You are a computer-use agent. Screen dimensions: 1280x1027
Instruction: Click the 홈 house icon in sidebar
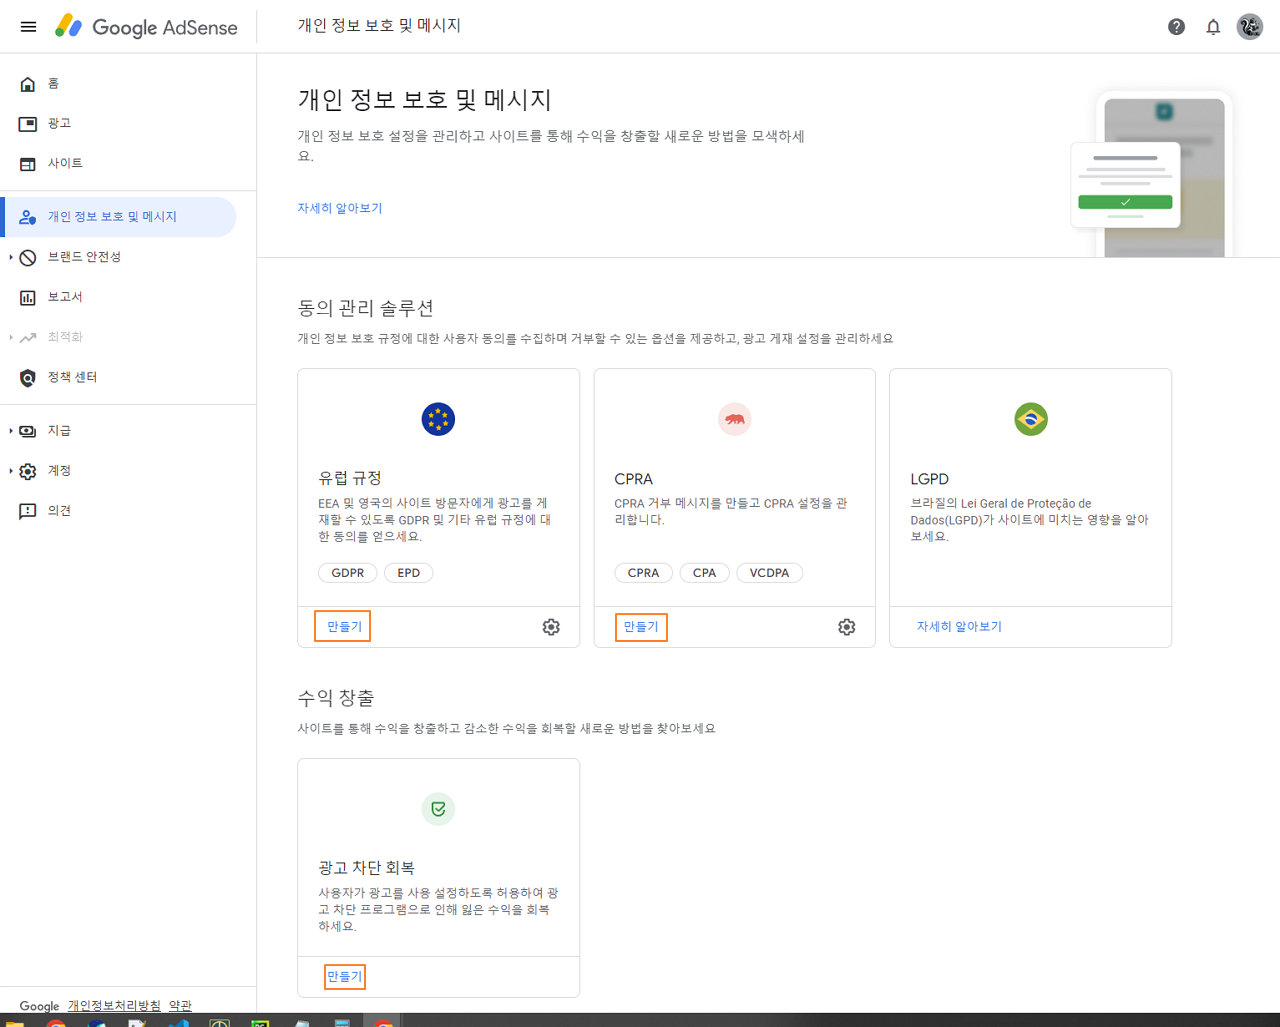pyautogui.click(x=28, y=84)
